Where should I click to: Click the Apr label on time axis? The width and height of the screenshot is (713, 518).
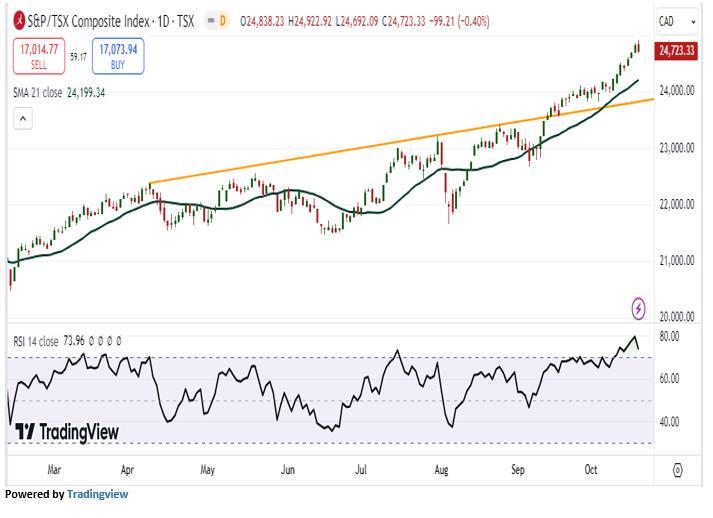pos(127,468)
